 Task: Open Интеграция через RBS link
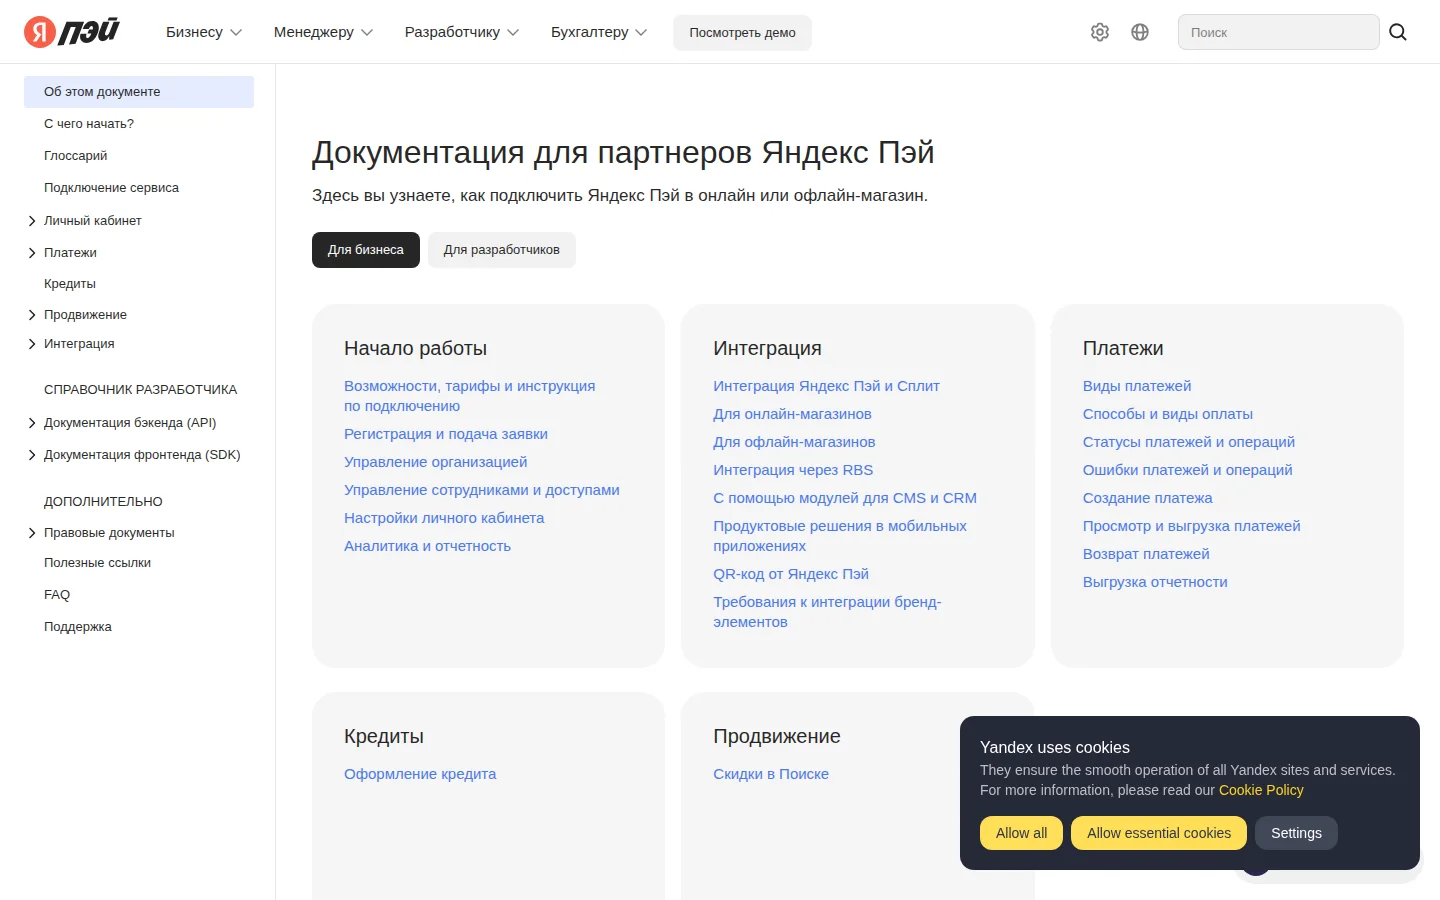coord(793,470)
